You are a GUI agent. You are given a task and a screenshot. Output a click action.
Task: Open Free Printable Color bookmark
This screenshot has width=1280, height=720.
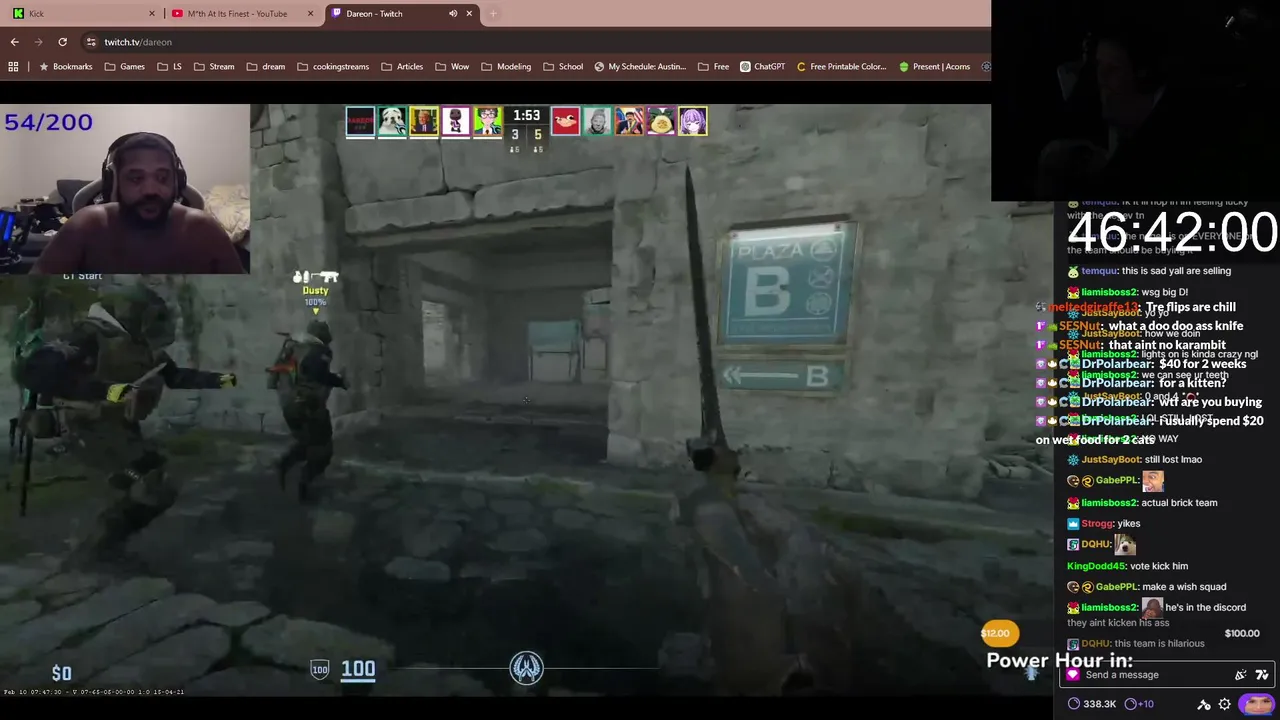click(x=842, y=67)
